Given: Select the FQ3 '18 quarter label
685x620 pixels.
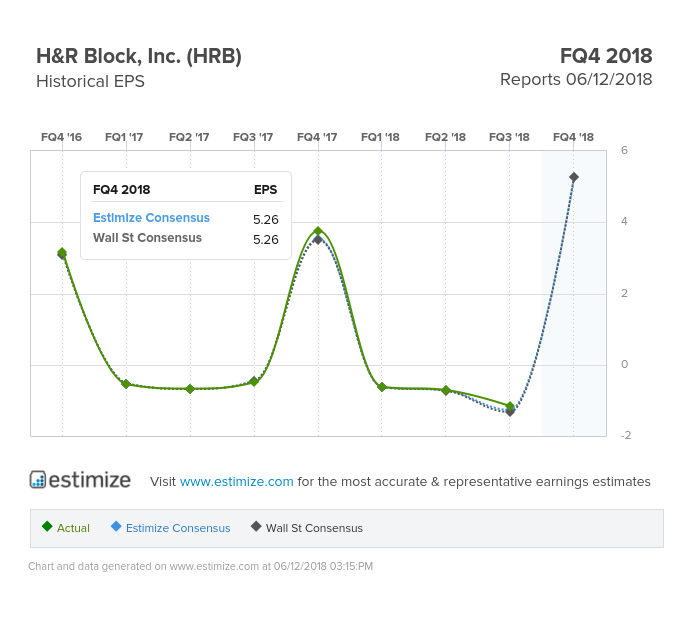Looking at the screenshot, I should pos(509,137).
